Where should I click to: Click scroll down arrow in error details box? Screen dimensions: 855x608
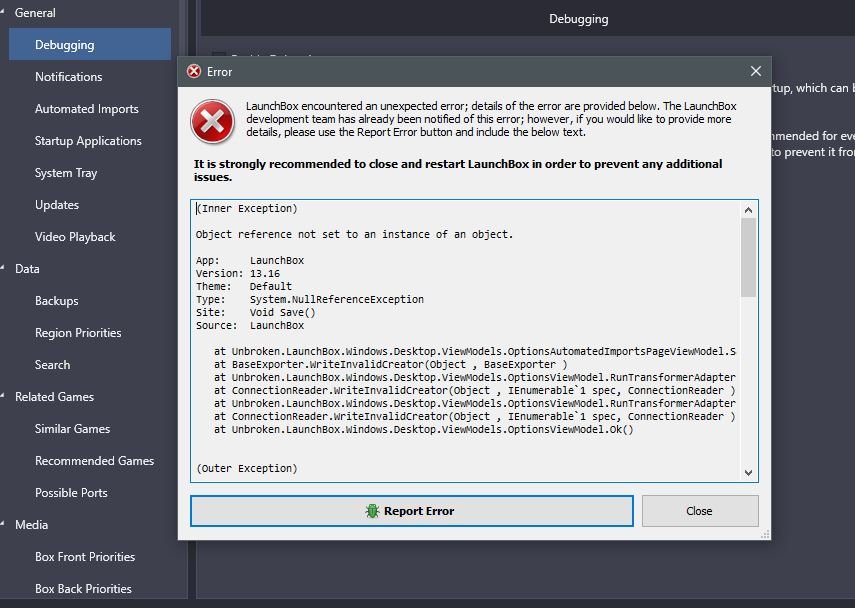tap(748, 473)
